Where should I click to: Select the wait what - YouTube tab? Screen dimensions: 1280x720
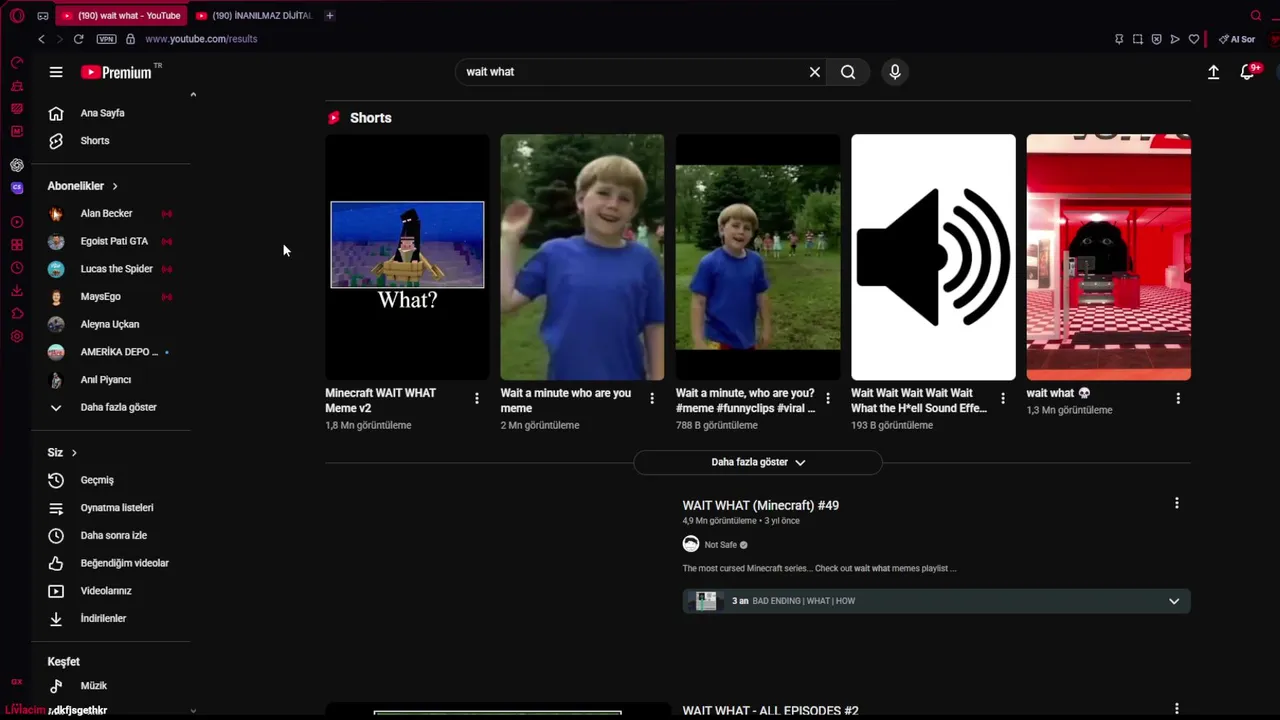coord(121,15)
